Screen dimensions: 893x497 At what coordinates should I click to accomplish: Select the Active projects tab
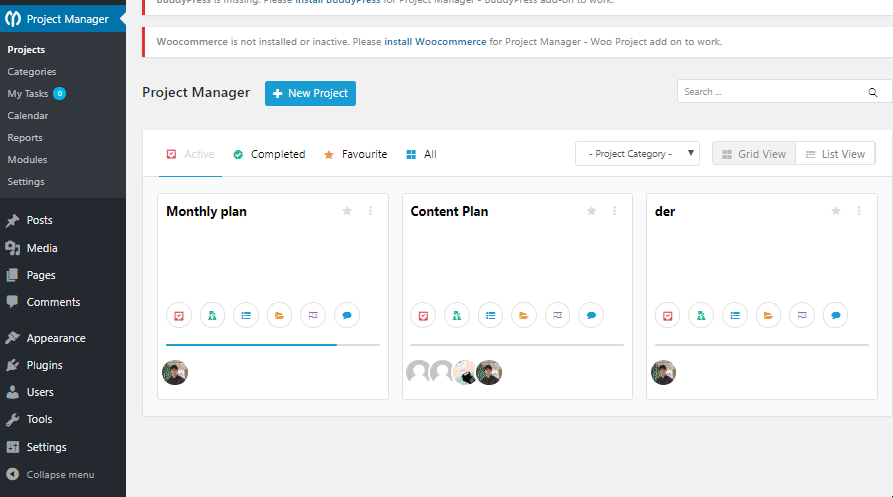[190, 154]
